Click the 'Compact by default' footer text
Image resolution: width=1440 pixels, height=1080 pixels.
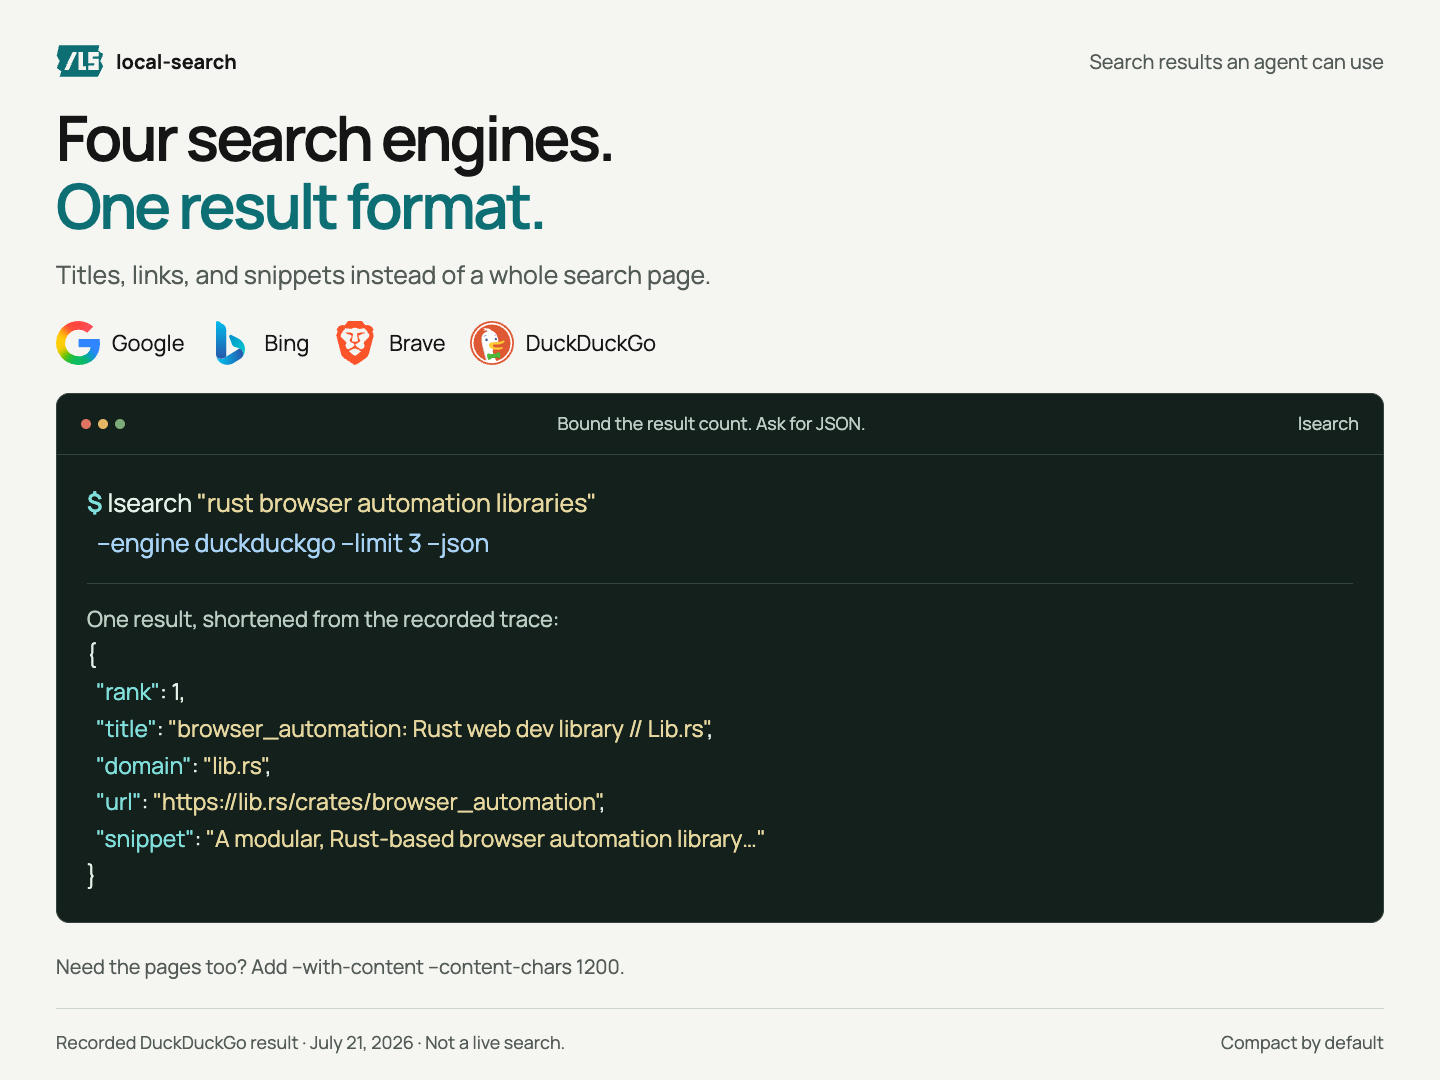click(x=1302, y=1043)
